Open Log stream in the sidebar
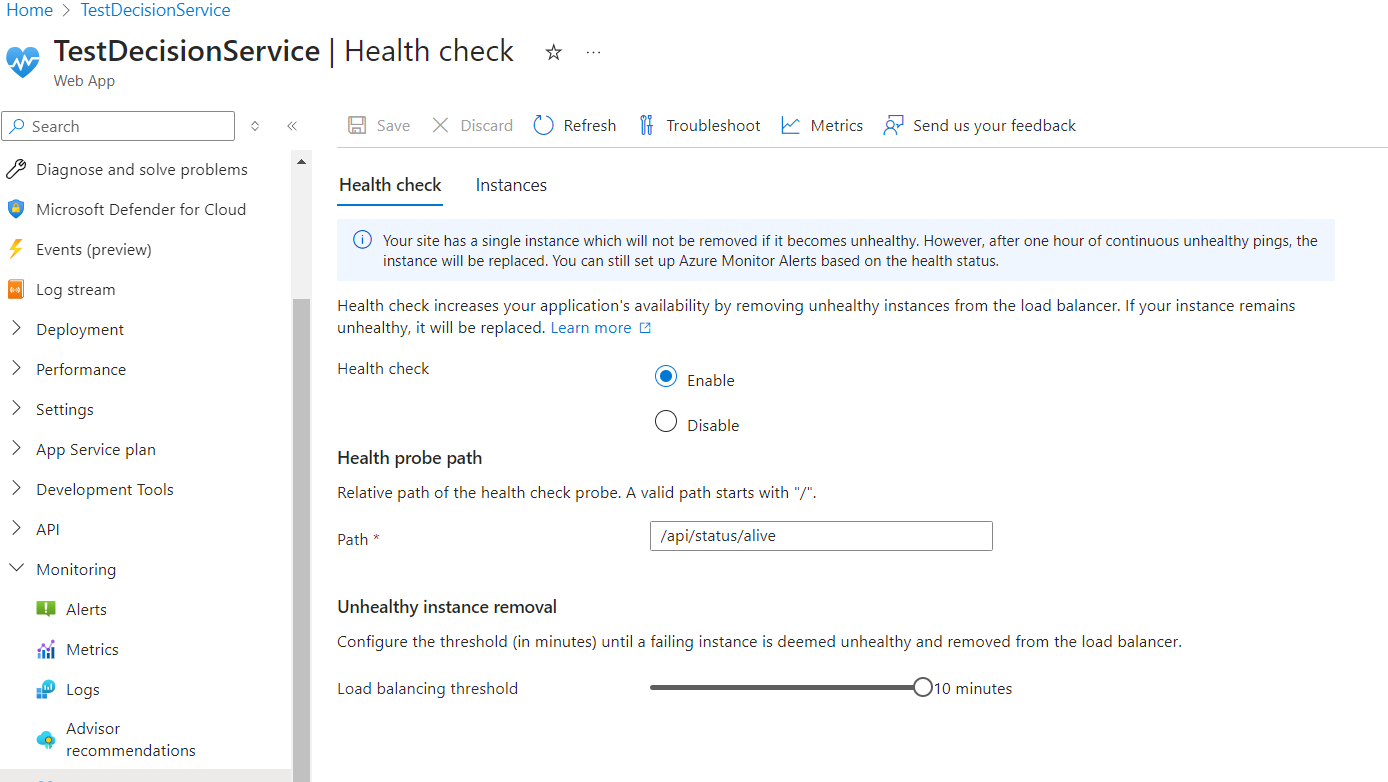1388x782 pixels. click(77, 289)
